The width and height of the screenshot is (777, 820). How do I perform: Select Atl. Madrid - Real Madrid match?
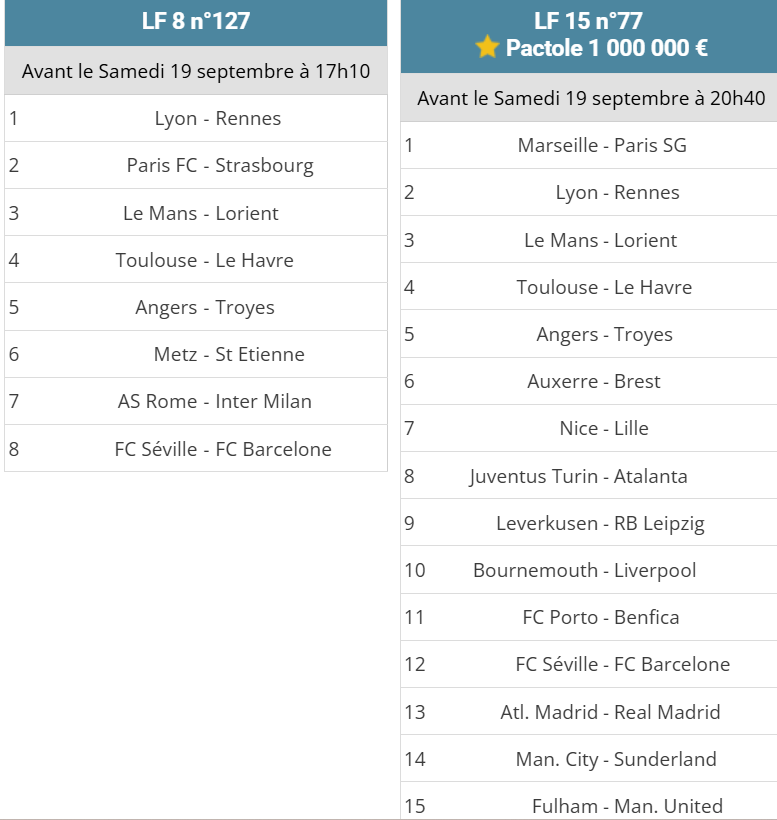click(x=589, y=712)
